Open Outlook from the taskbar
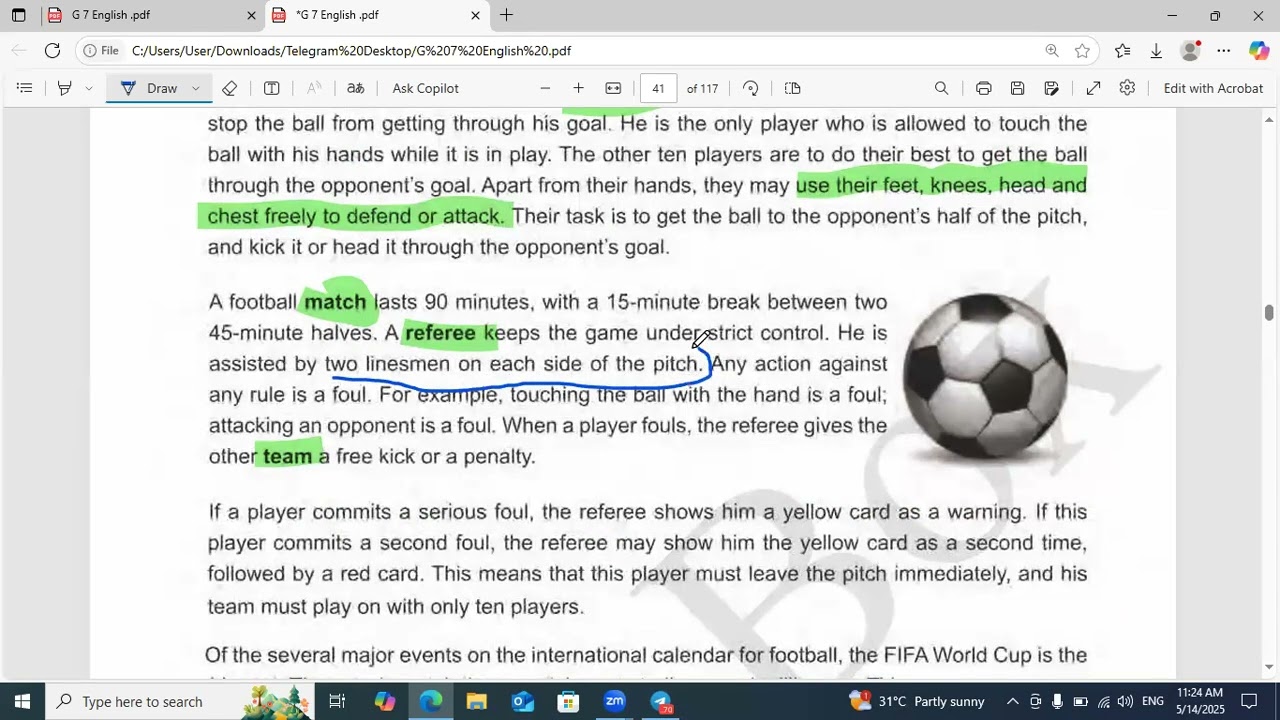This screenshot has width=1280, height=720. click(523, 701)
